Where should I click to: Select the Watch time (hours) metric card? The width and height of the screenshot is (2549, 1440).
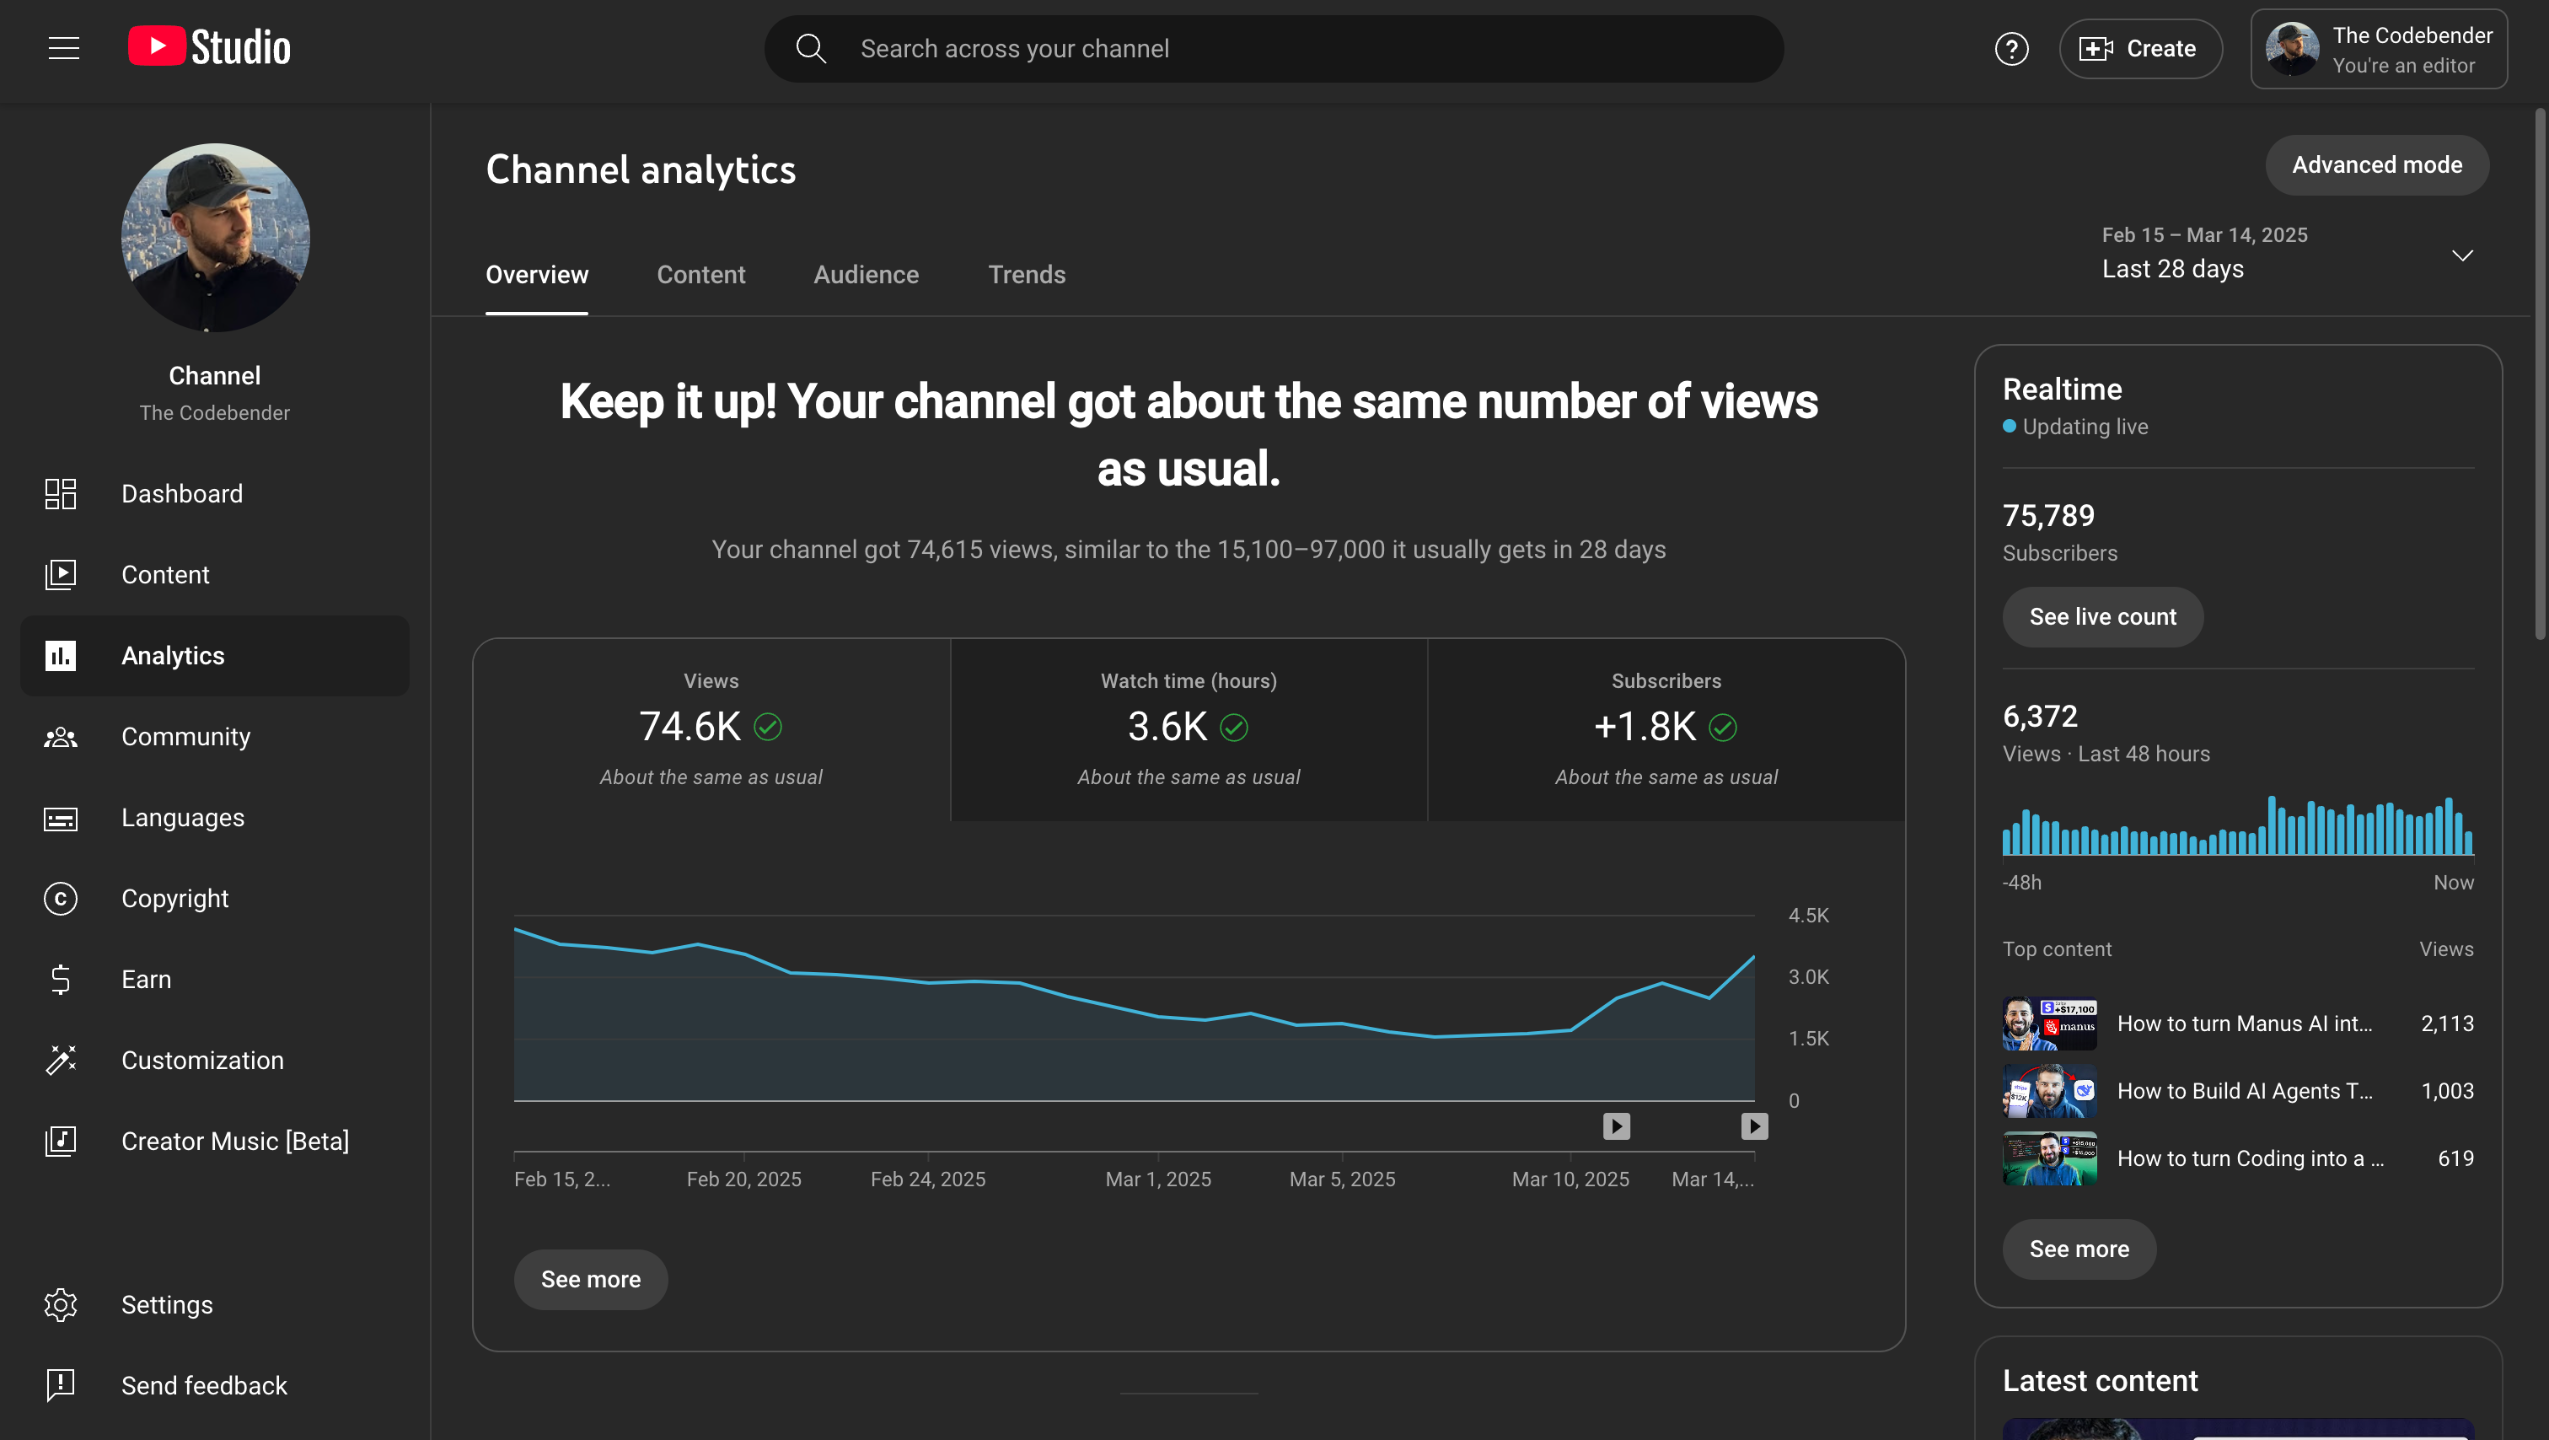pos(1188,730)
